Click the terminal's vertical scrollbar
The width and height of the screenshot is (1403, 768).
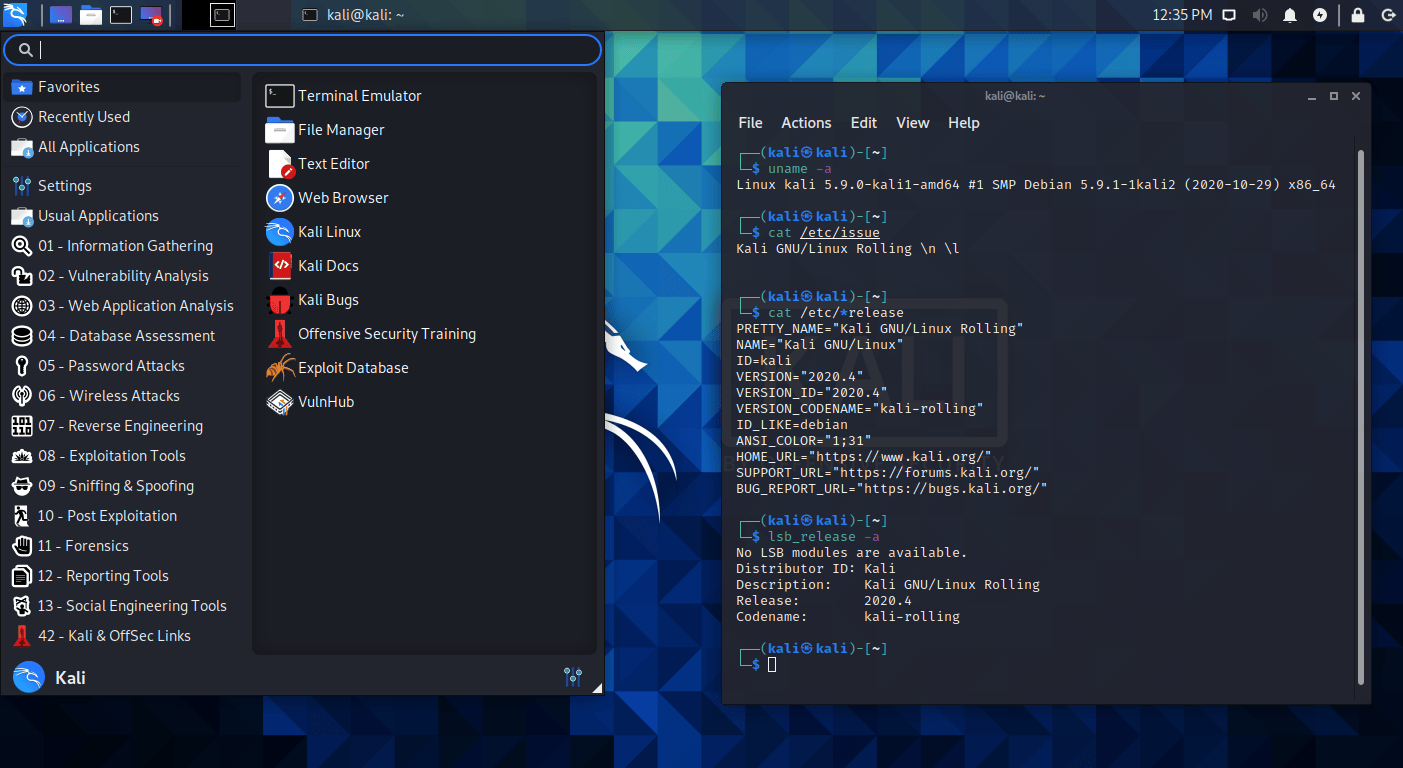1359,400
